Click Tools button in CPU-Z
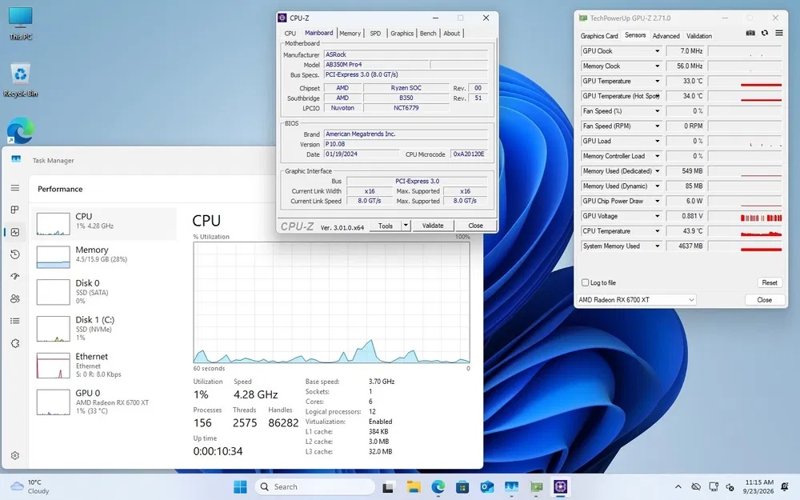800x500 pixels. 386,225
